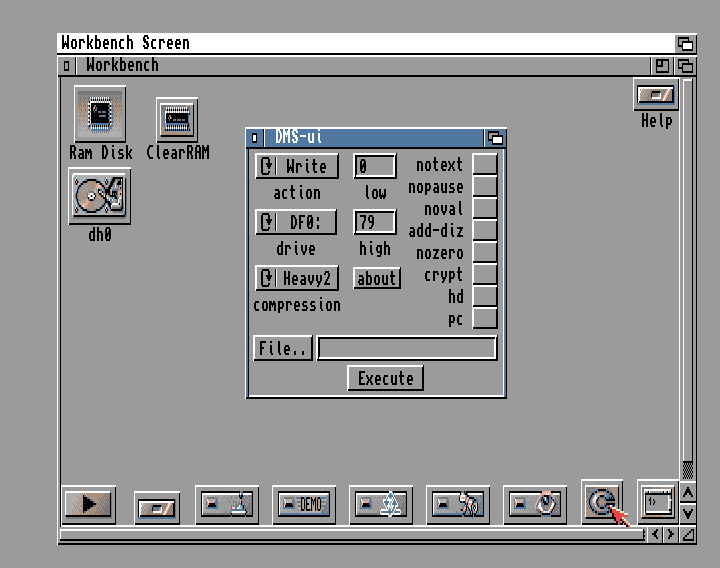
Task: Toggle the crypt option checkbox
Action: tap(484, 275)
